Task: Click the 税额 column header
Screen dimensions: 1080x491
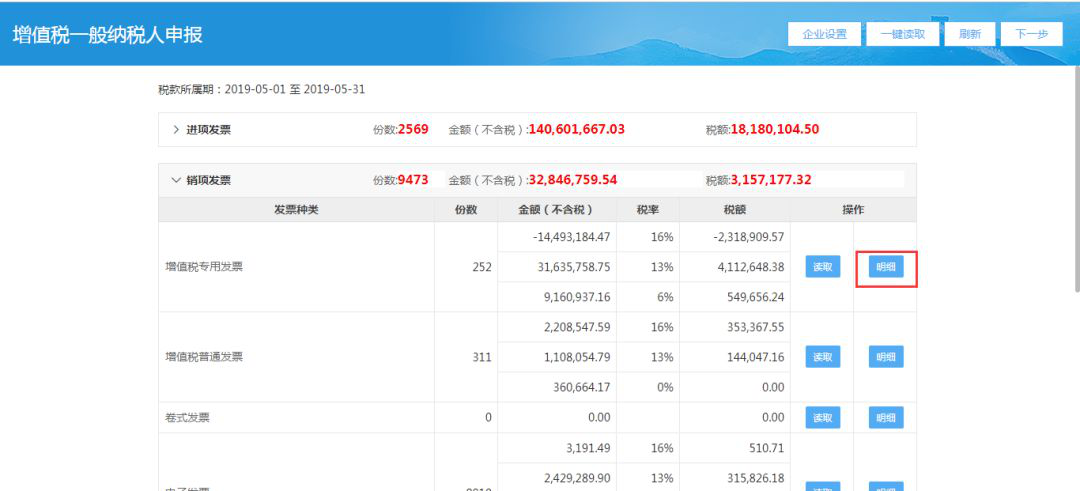Action: point(734,210)
